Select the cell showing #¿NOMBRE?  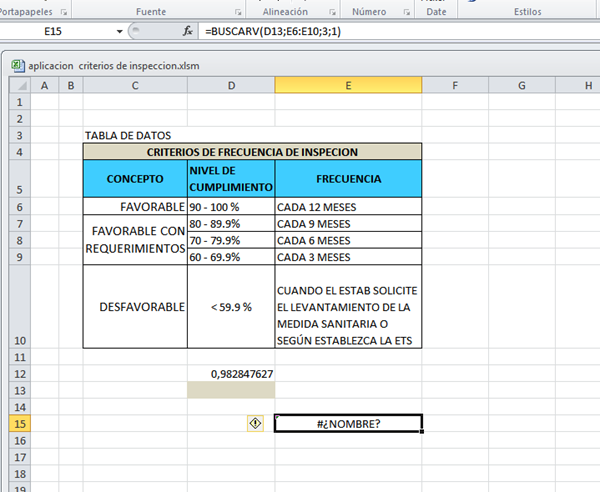(348, 423)
